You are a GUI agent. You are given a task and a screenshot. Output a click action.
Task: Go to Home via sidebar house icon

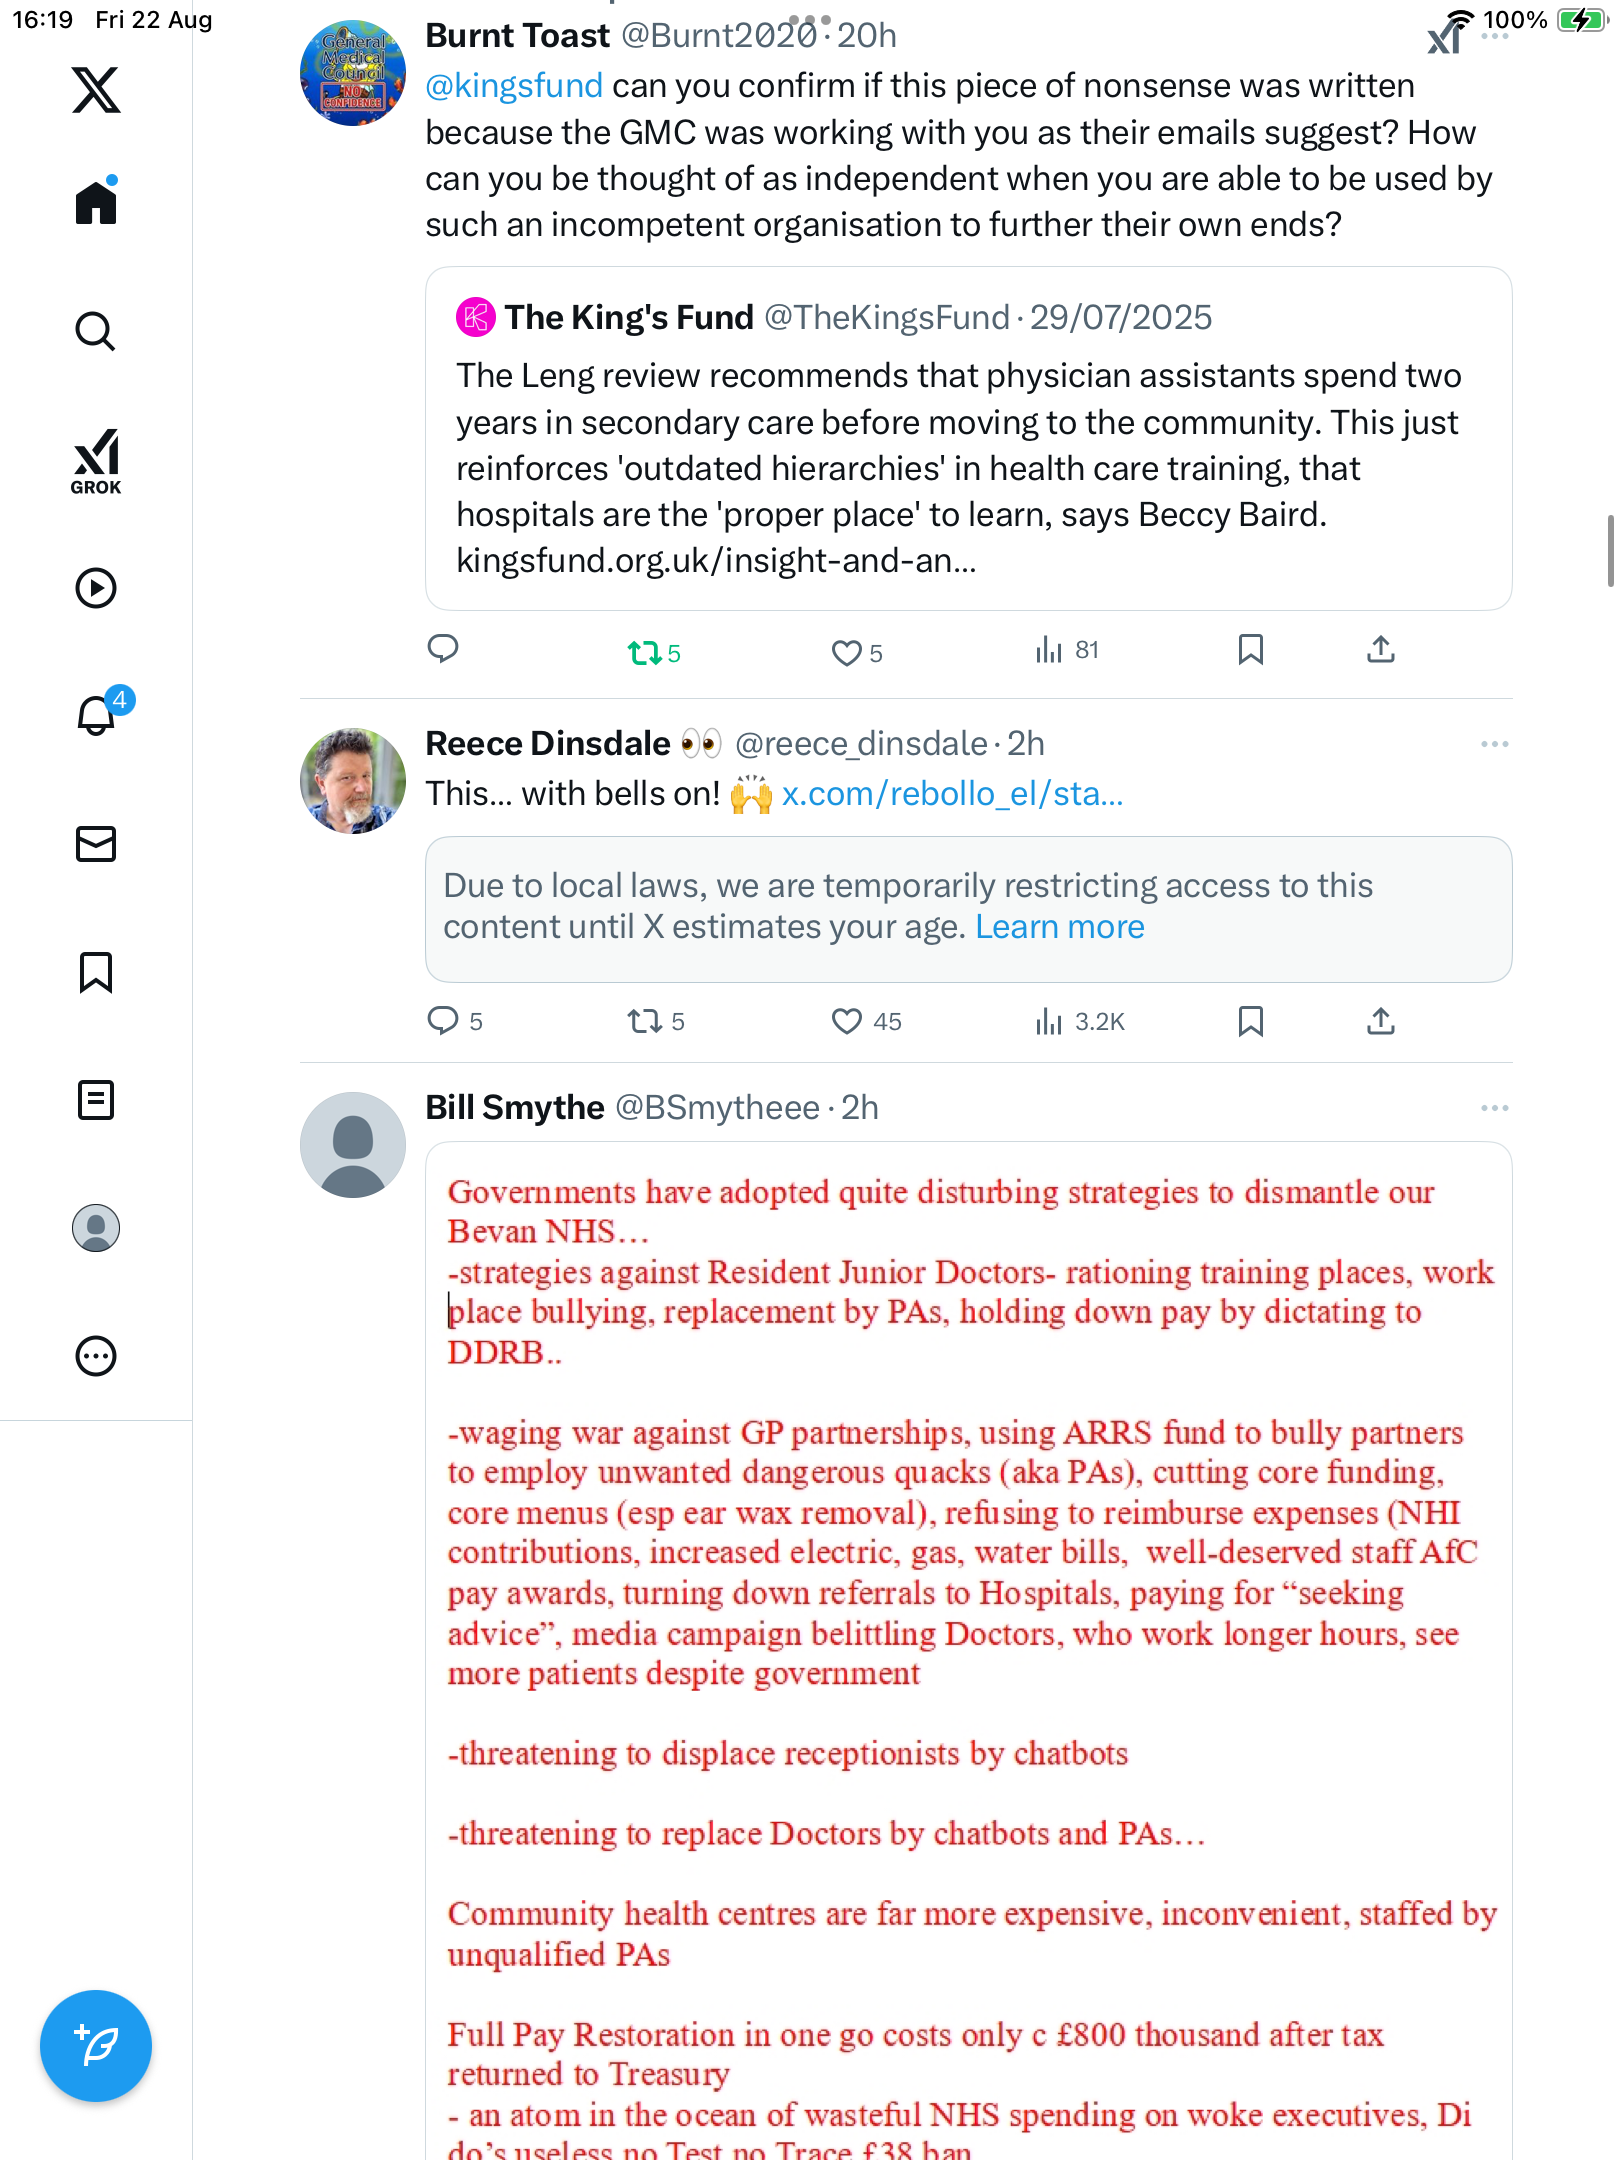pyautogui.click(x=96, y=203)
